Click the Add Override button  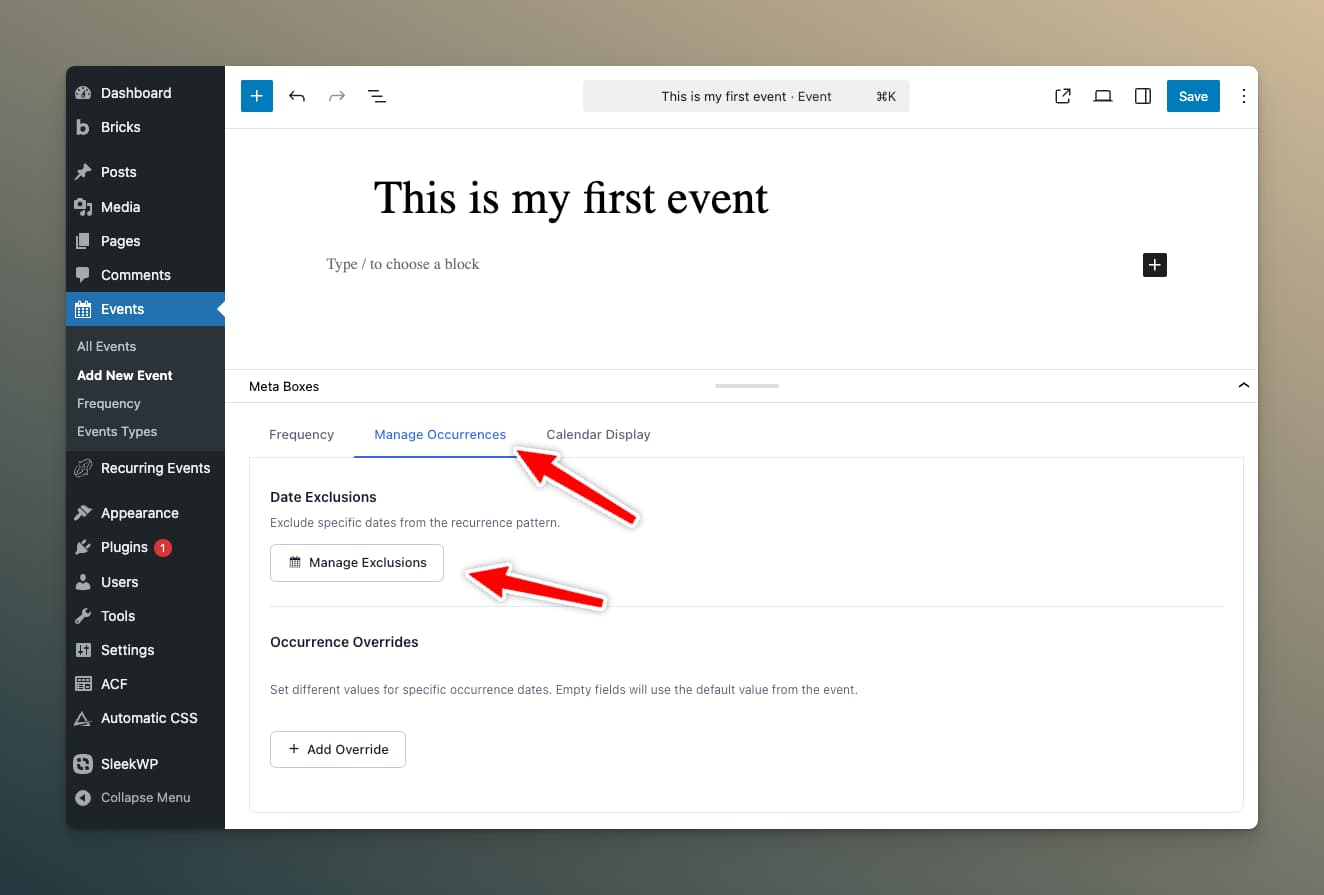tap(337, 748)
